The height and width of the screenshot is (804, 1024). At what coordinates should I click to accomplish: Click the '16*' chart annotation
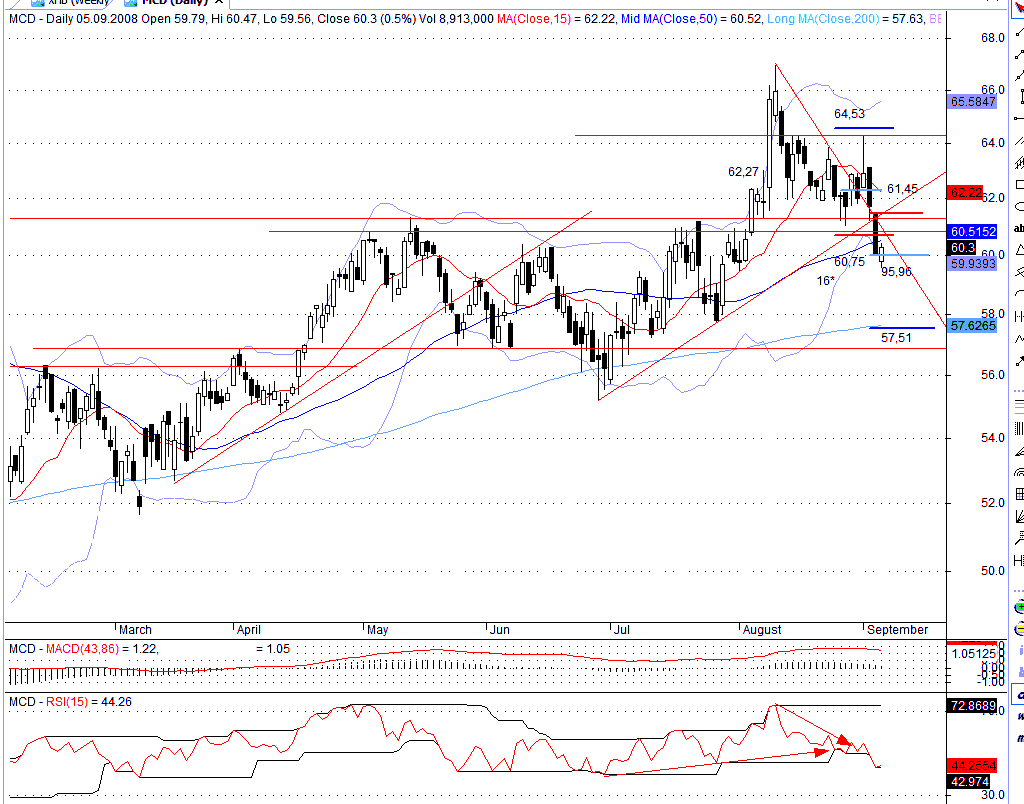(825, 281)
